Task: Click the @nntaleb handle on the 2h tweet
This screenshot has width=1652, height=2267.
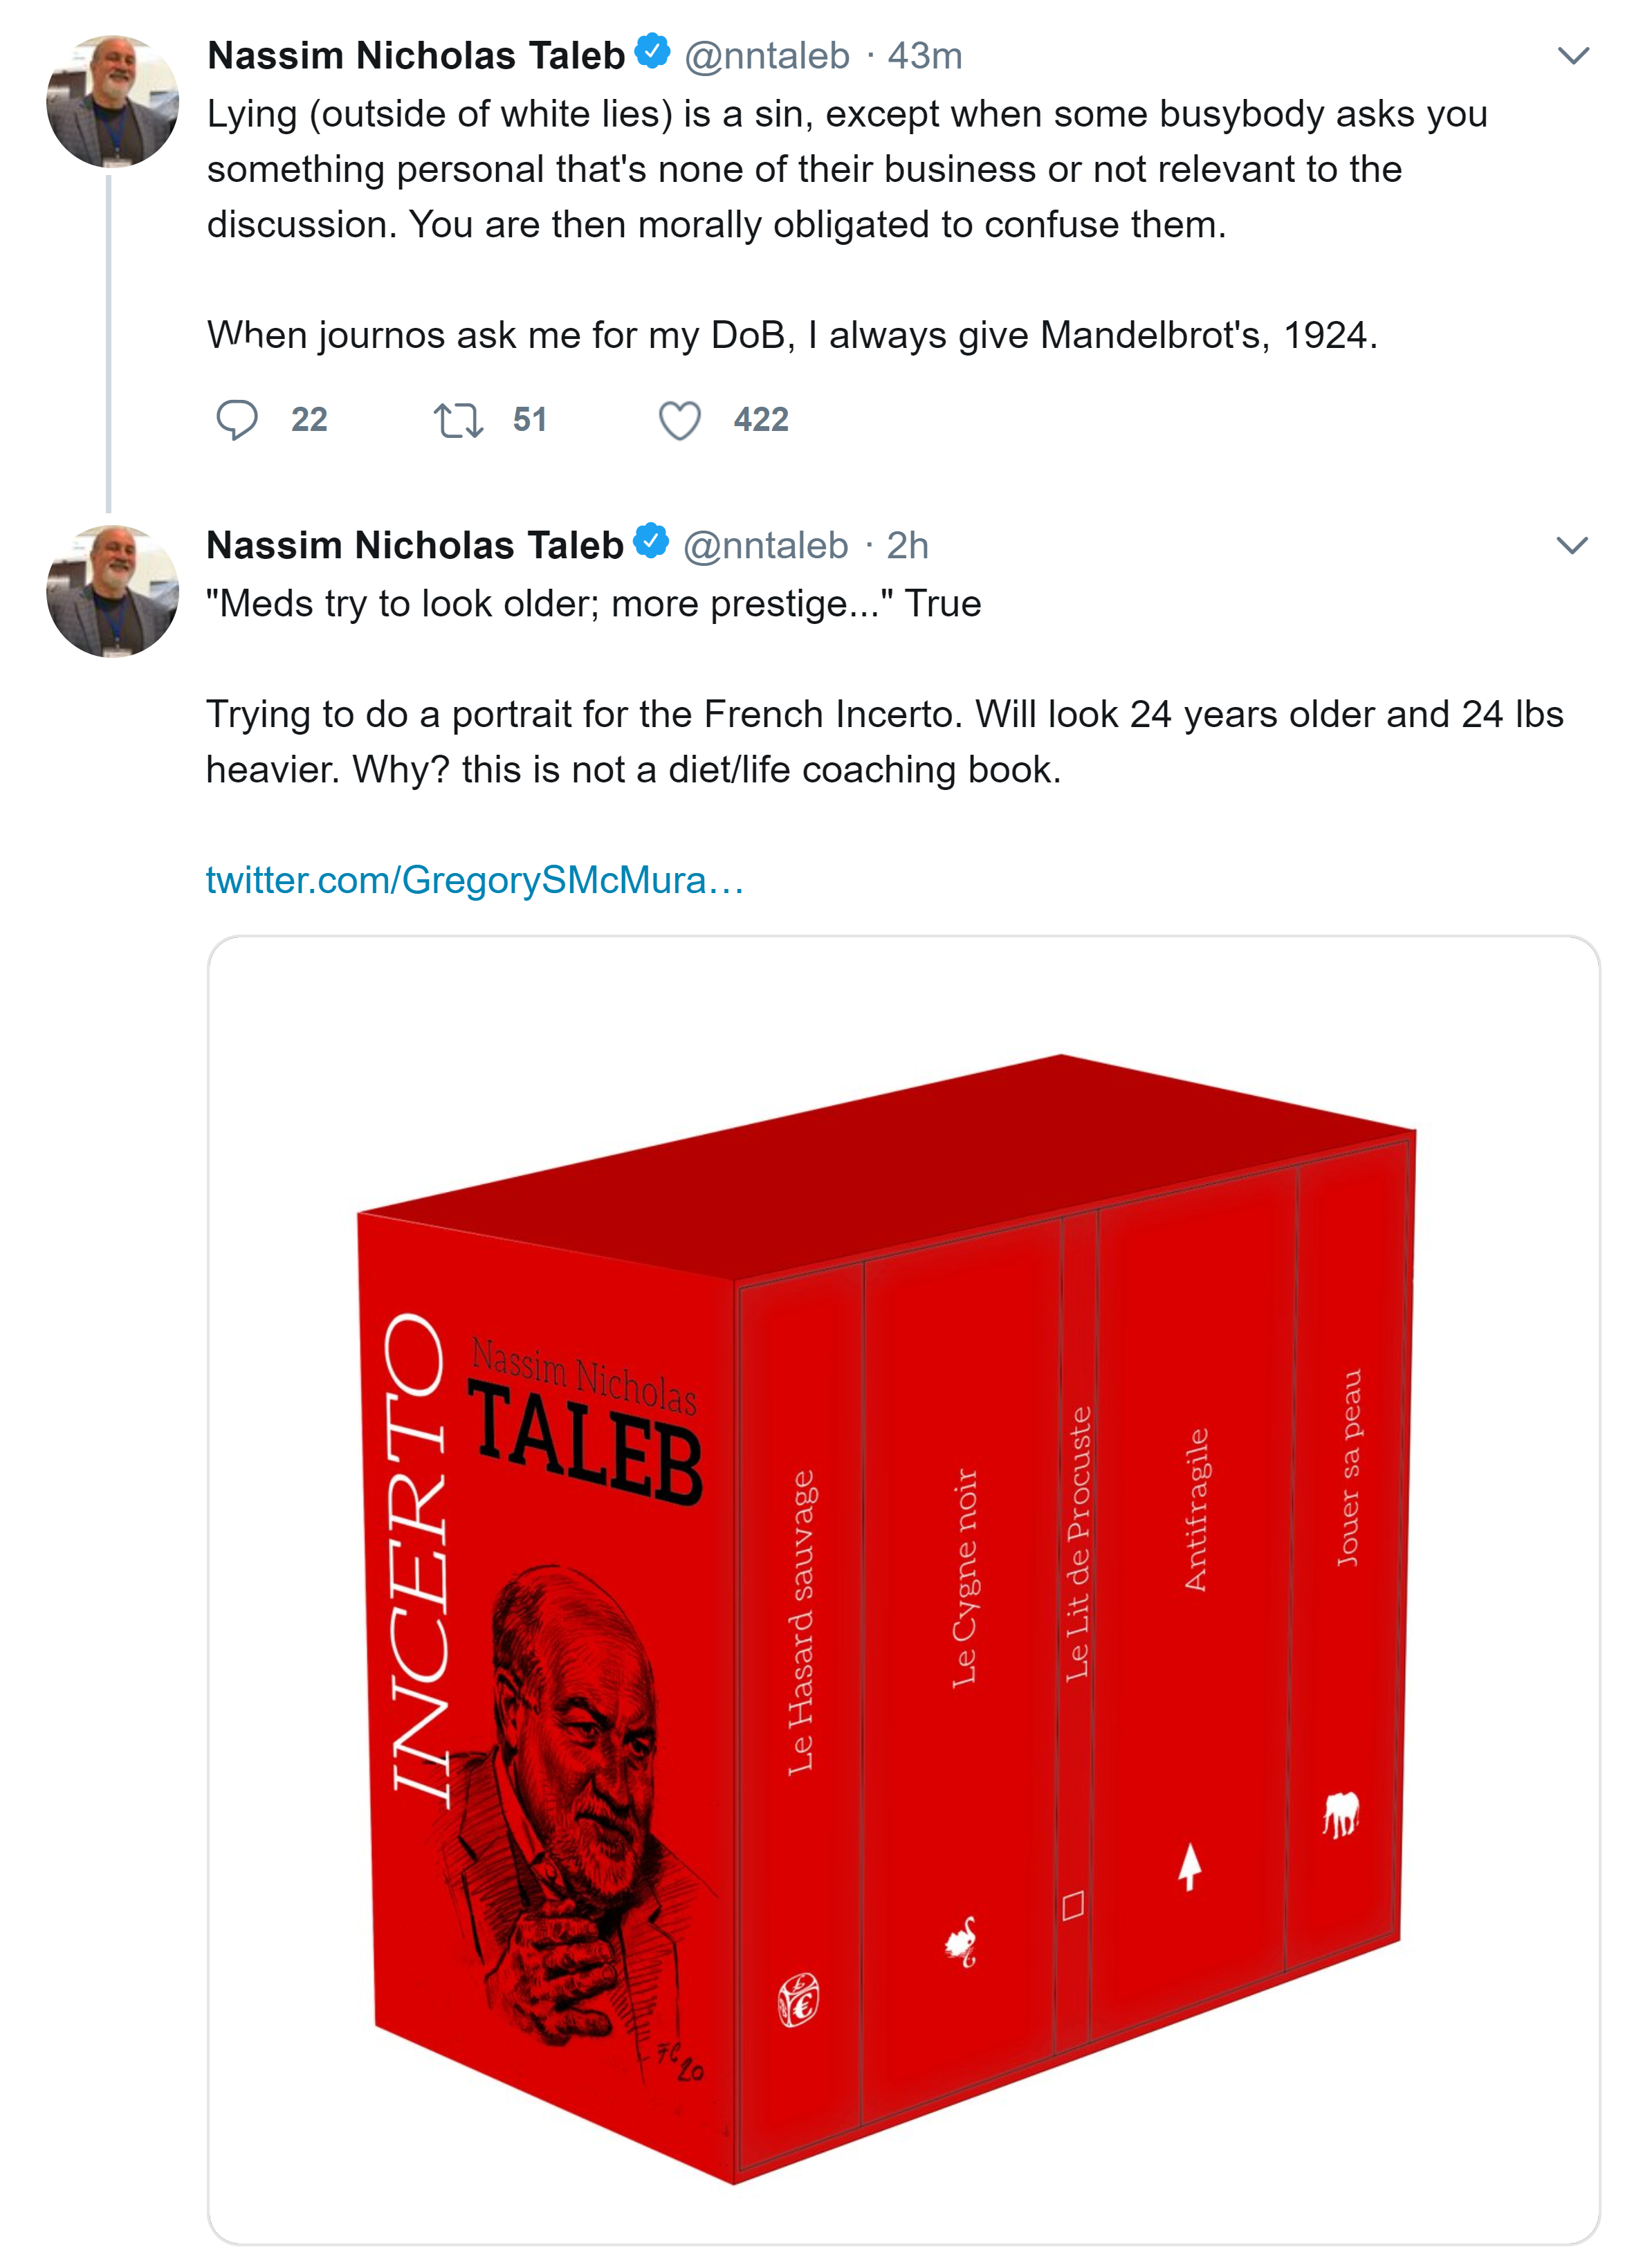Action: (x=766, y=545)
